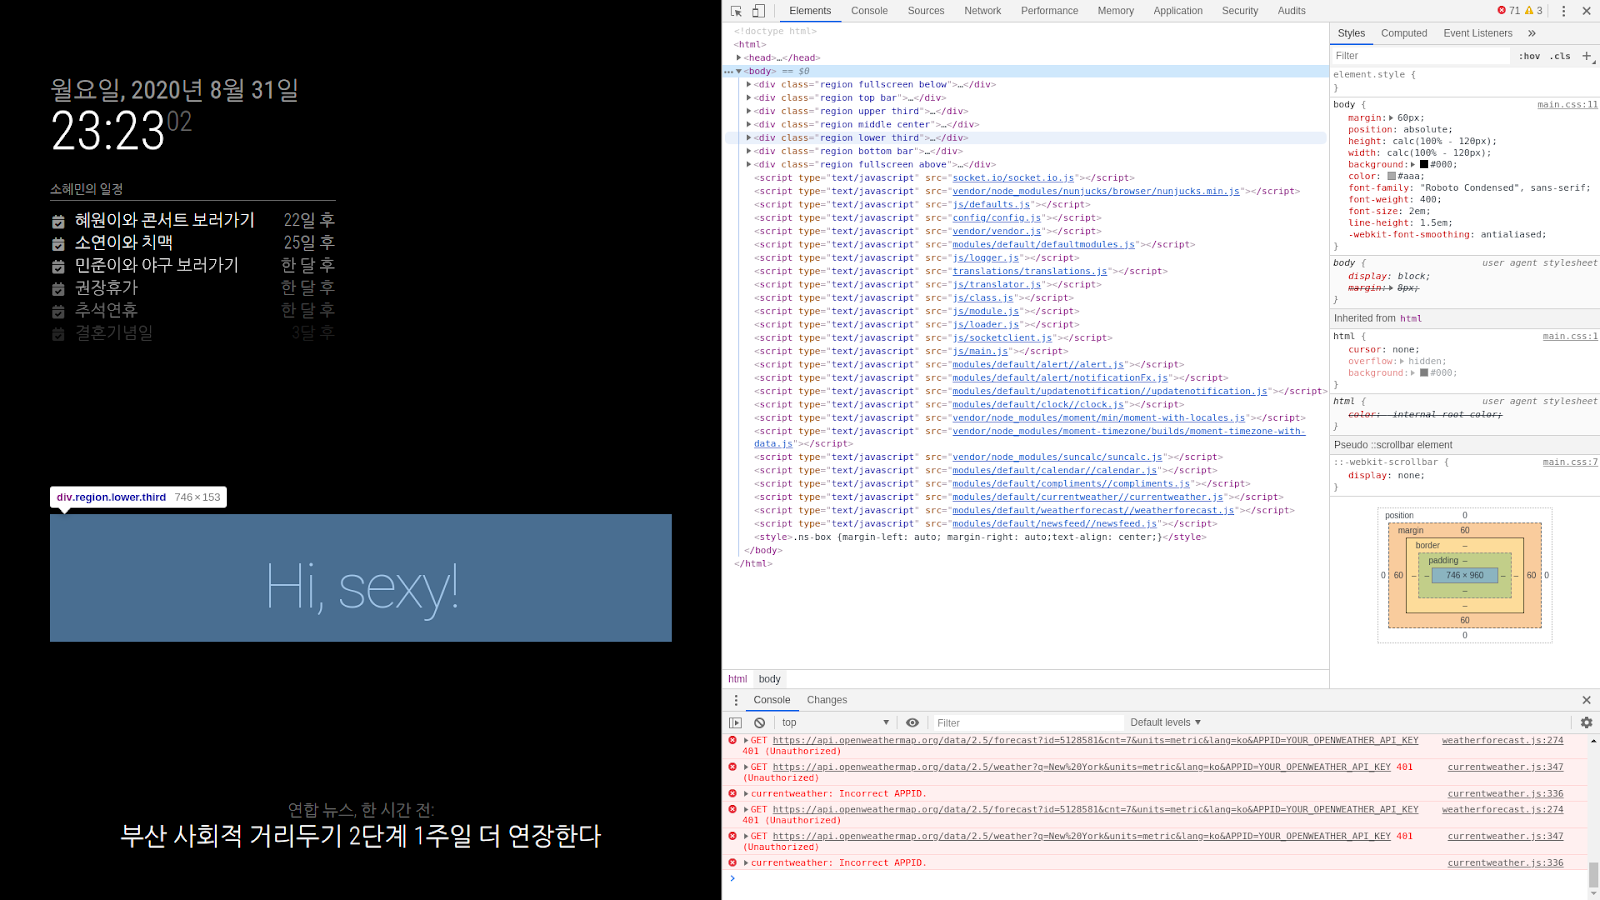This screenshot has height=900, width=1600.
Task: Open console settings gear
Action: [1586, 723]
